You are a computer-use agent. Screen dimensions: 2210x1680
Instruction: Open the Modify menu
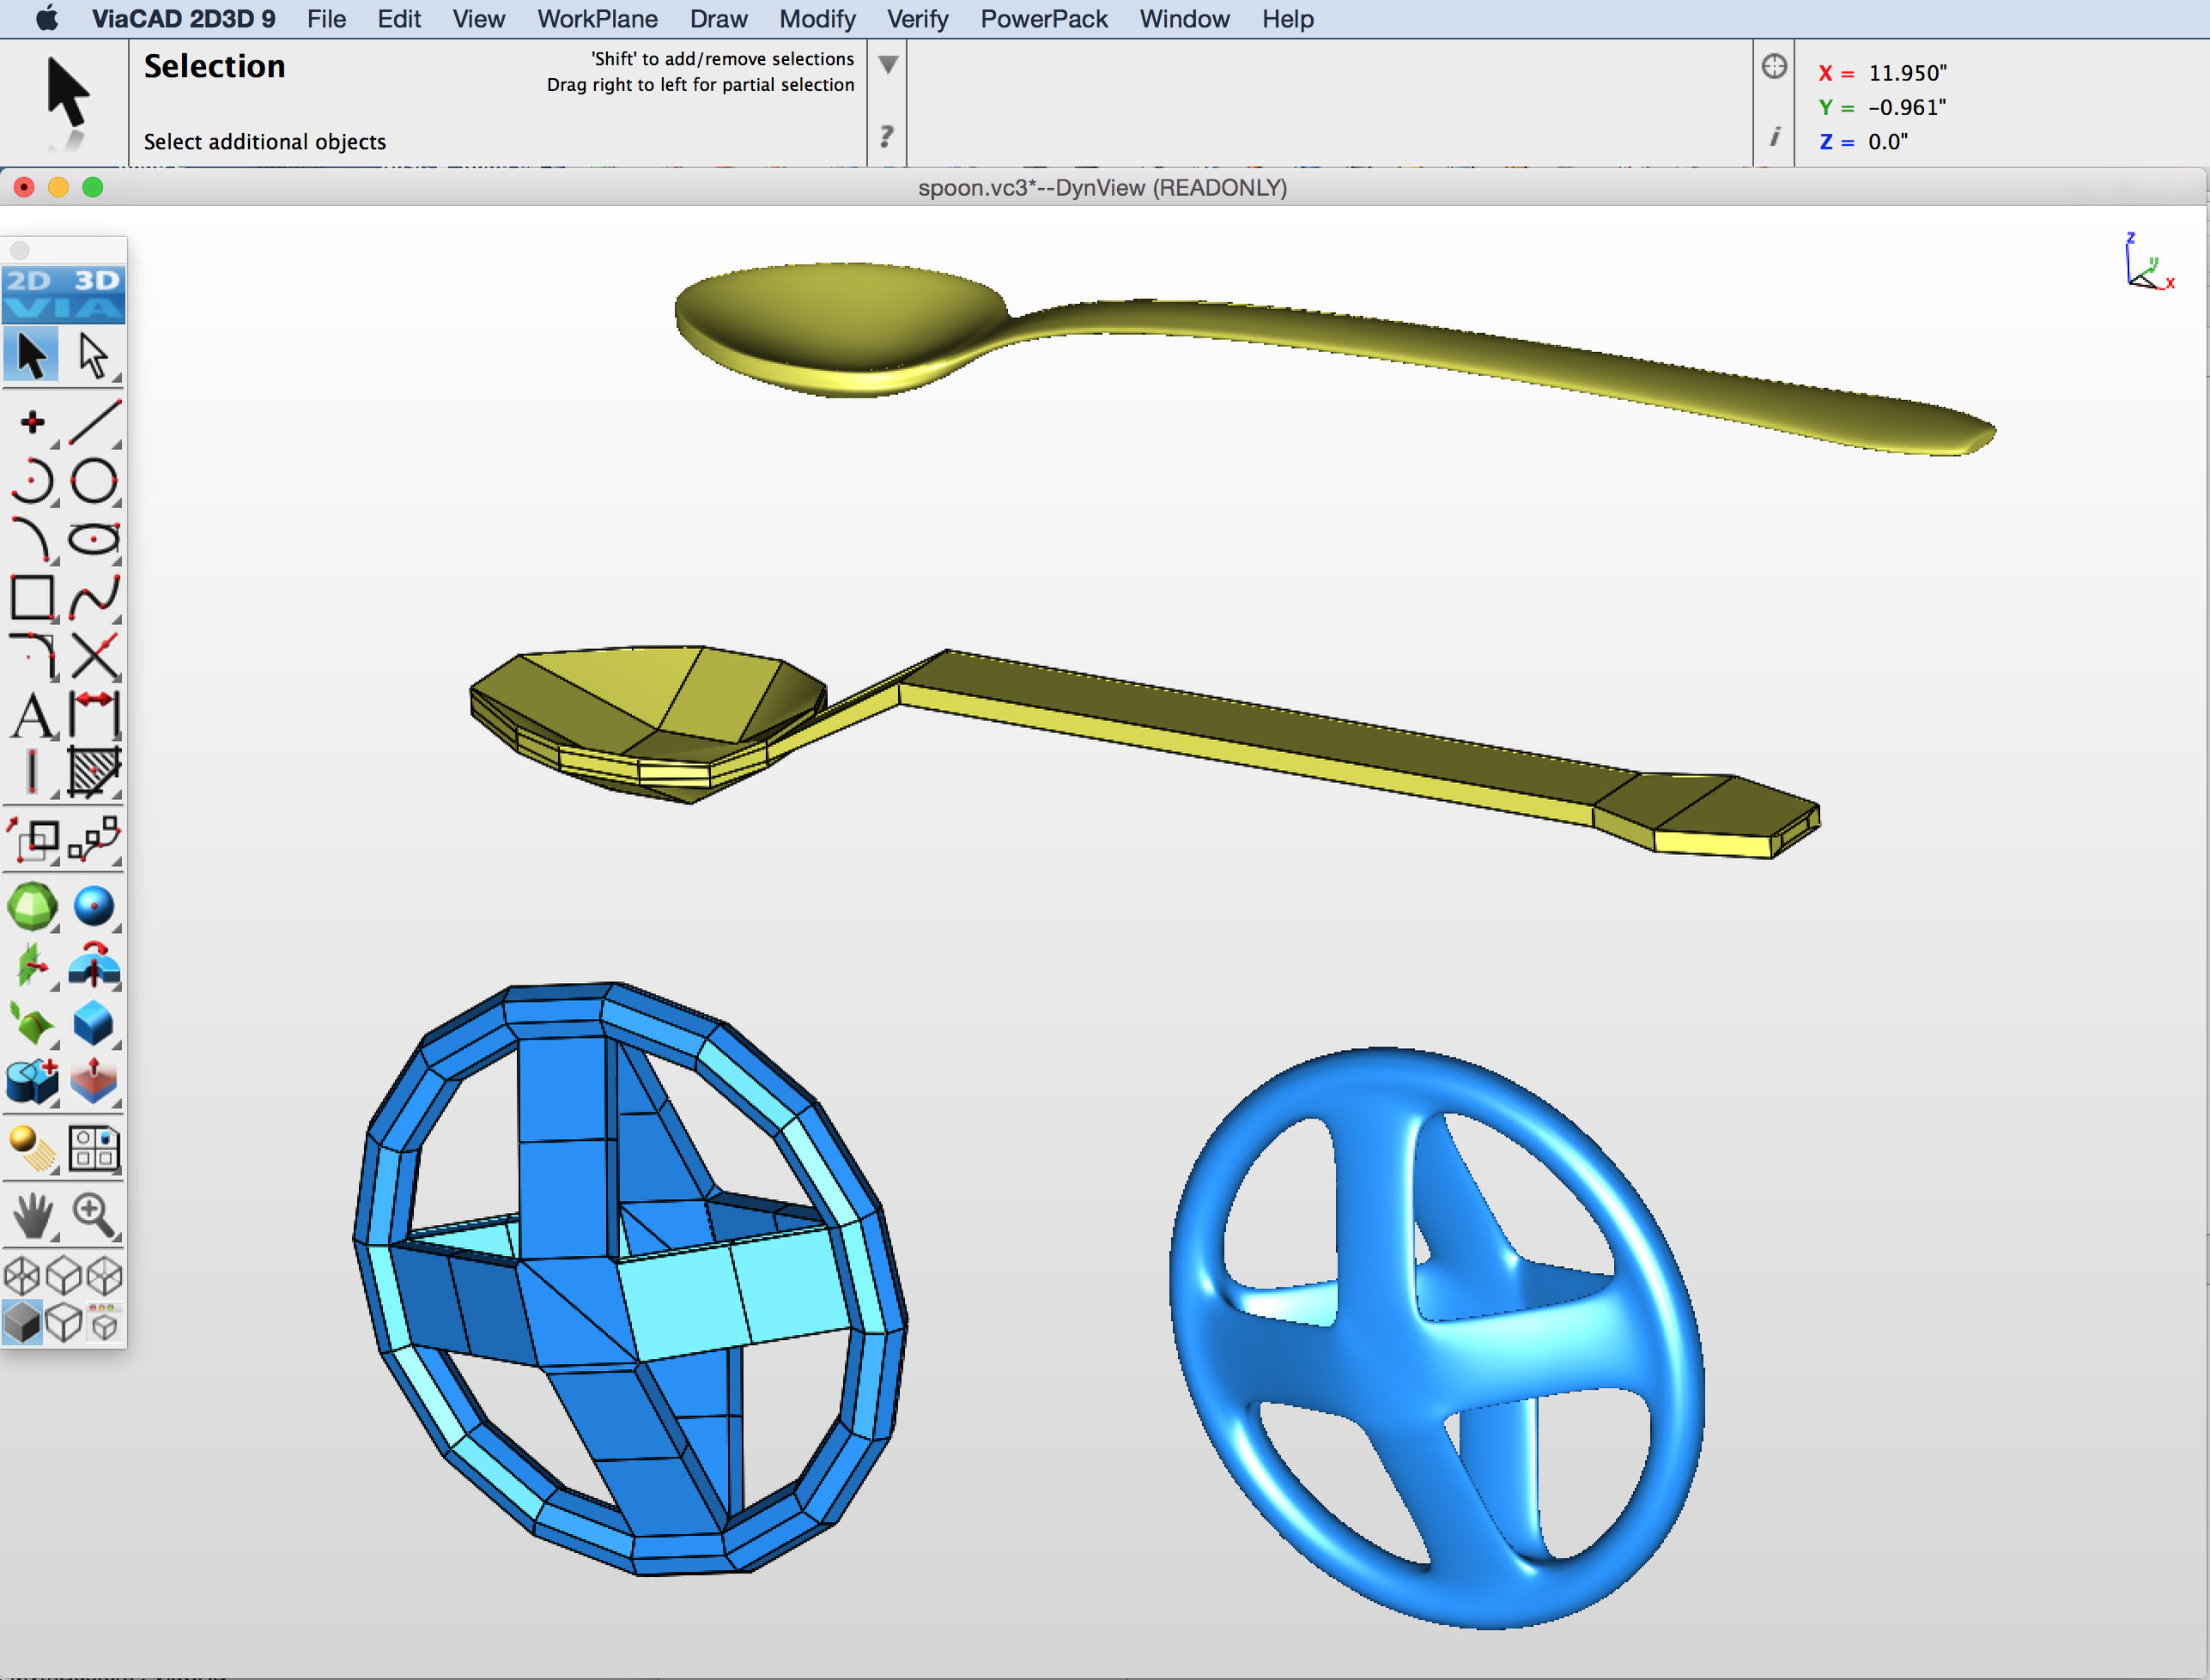pyautogui.click(x=817, y=18)
